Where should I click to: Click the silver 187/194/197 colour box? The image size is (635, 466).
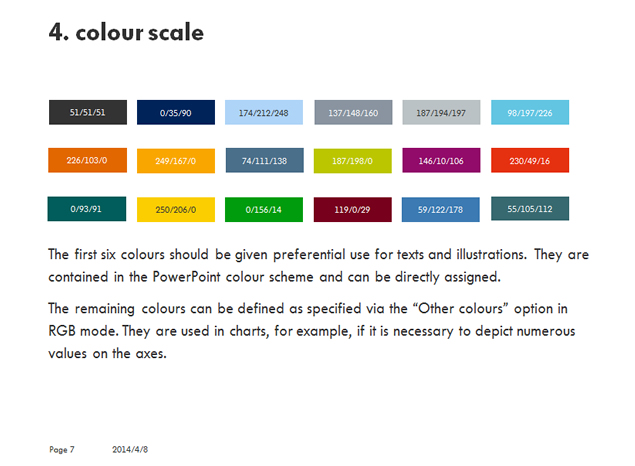tap(441, 112)
